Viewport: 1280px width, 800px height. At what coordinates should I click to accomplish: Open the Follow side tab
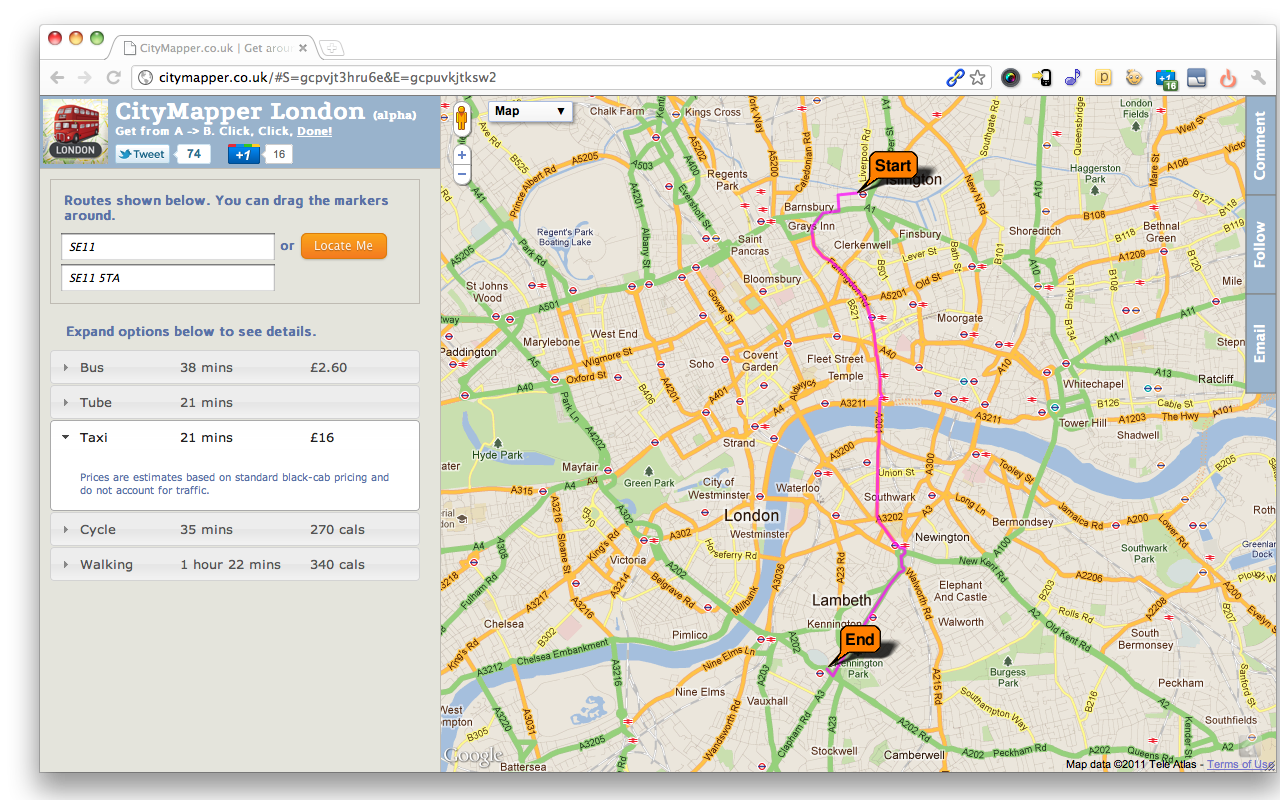pos(1260,245)
